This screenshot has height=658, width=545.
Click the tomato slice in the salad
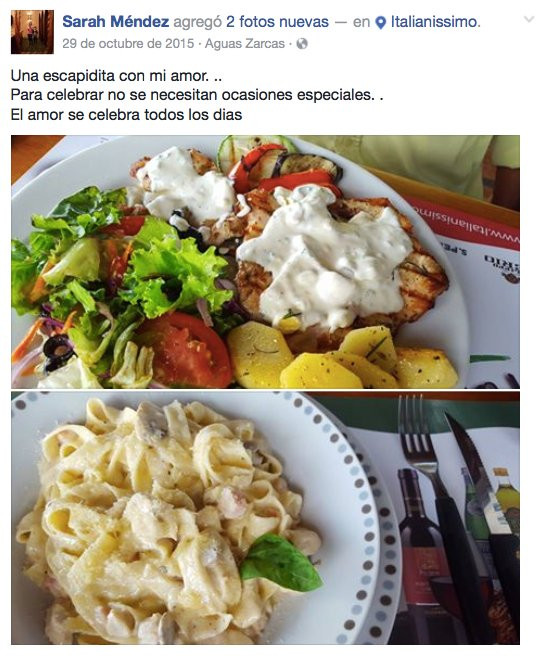187,349
